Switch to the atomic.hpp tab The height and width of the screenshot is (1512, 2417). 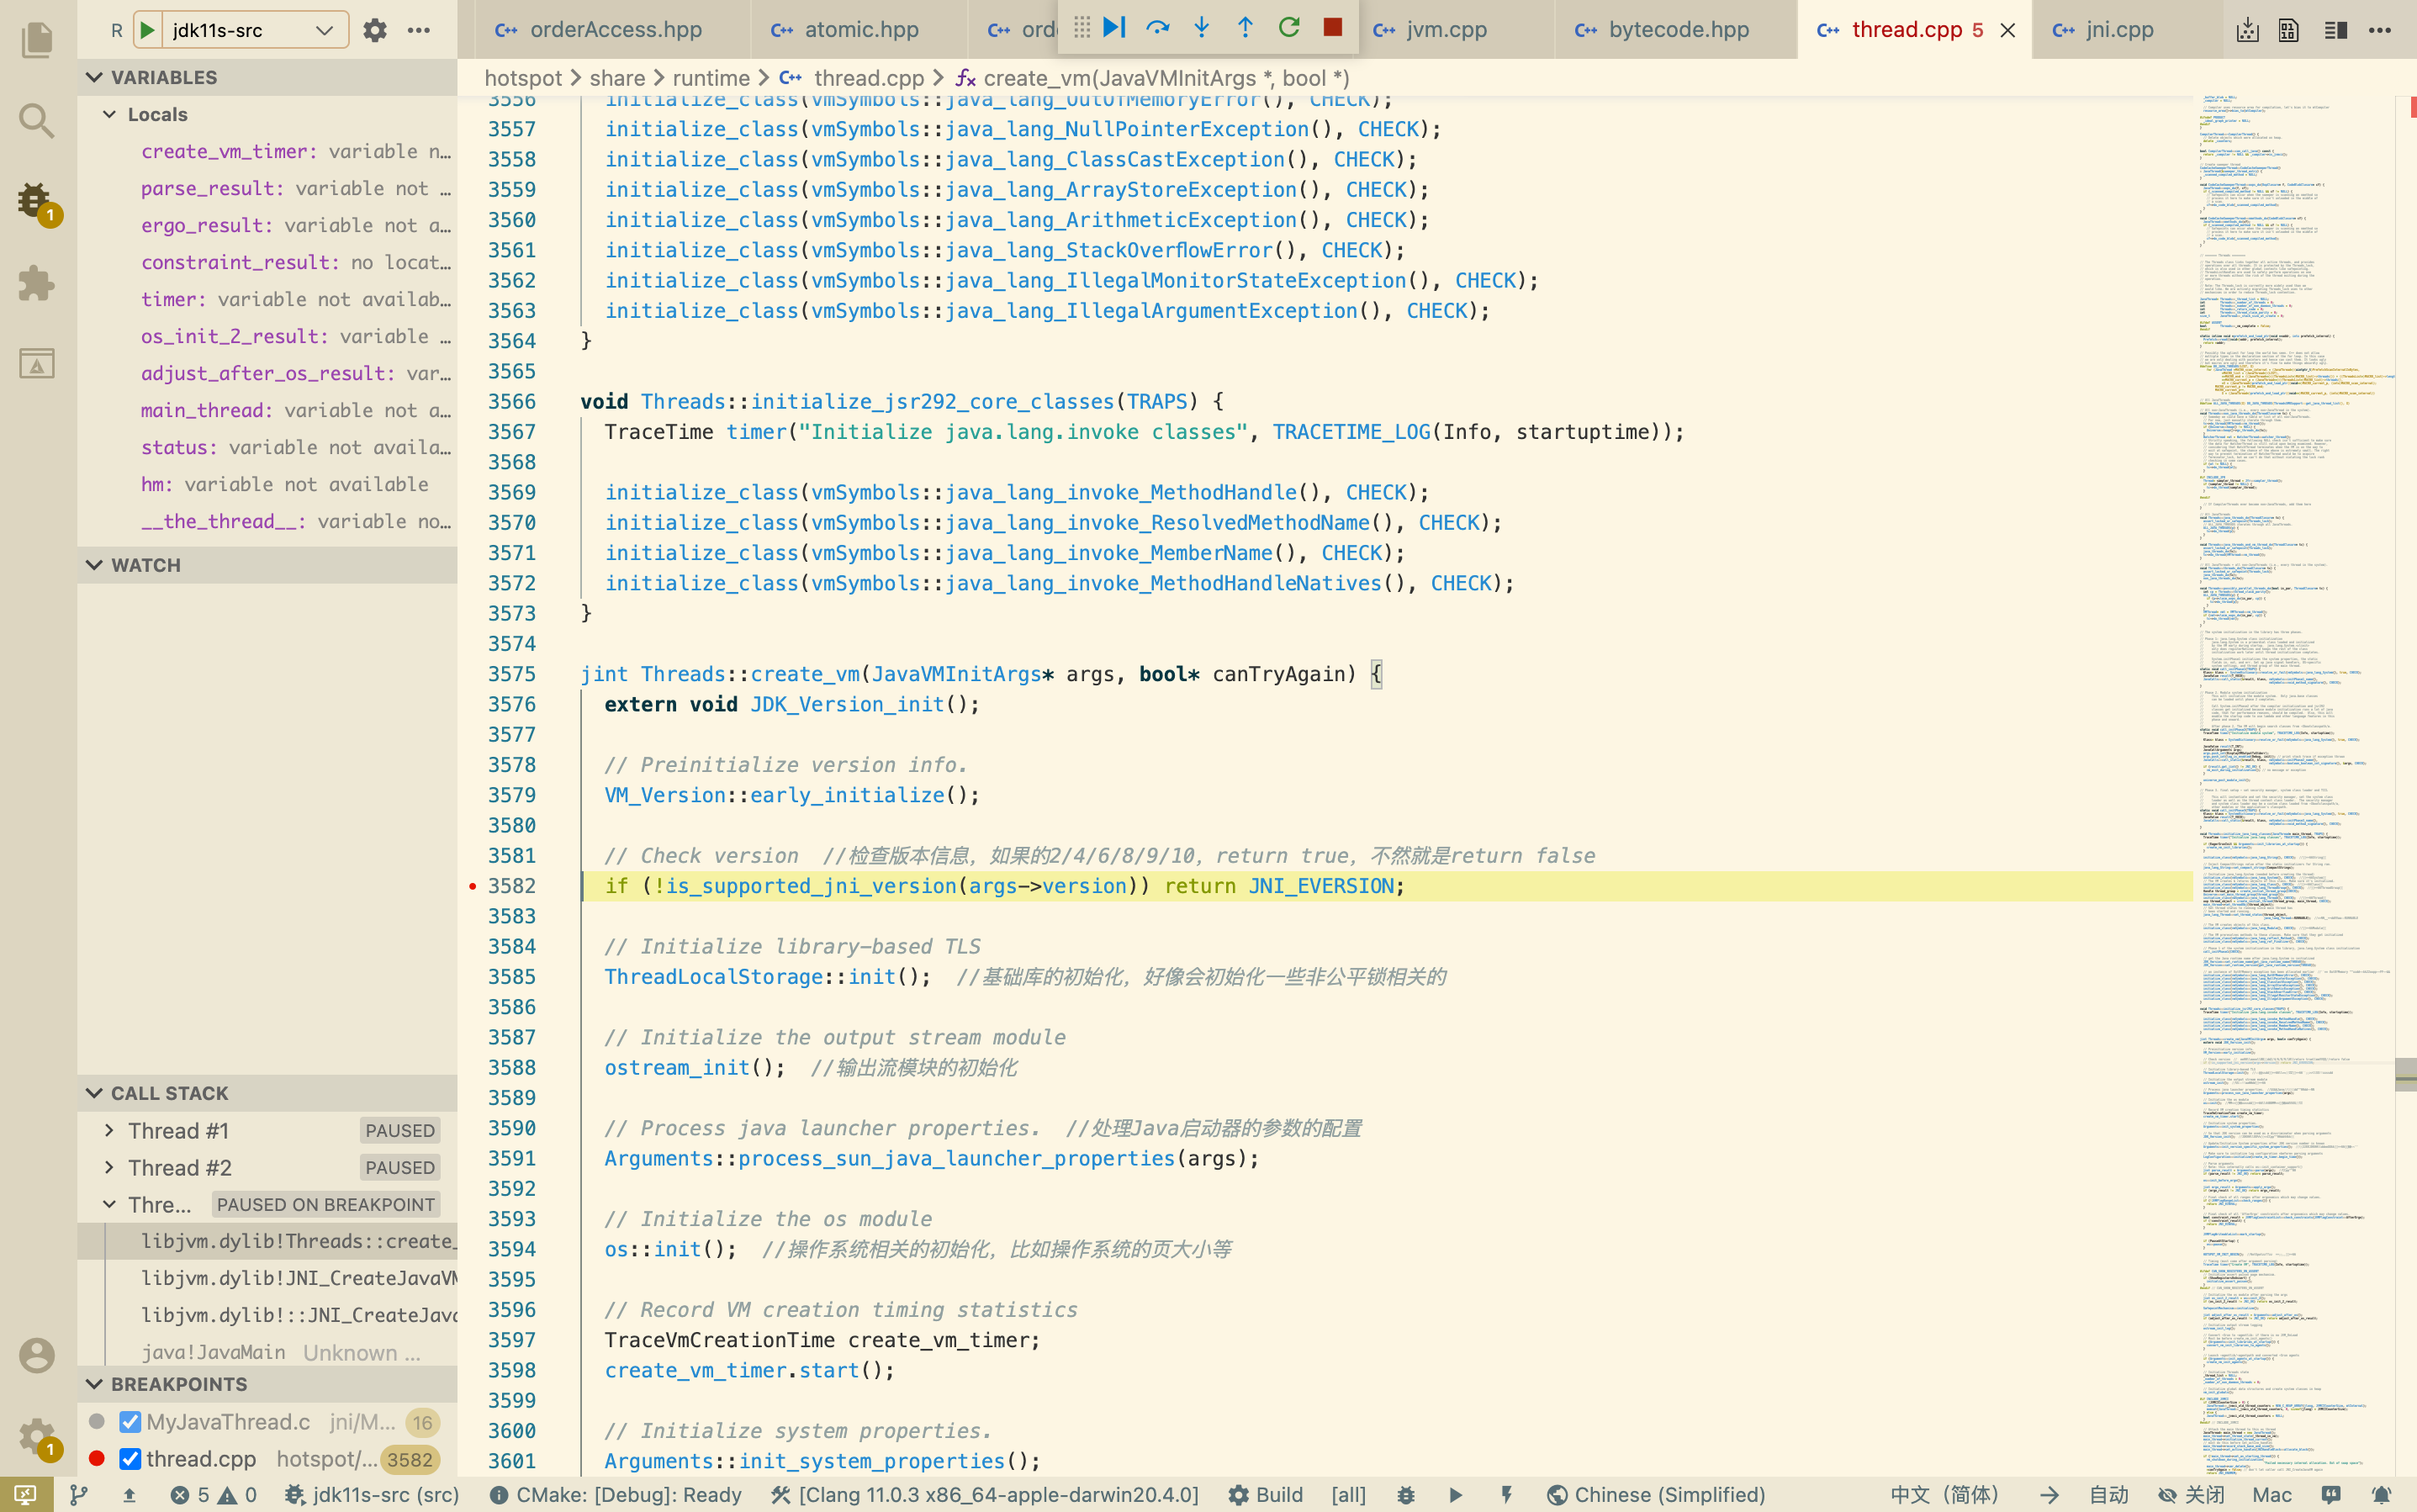point(860,30)
